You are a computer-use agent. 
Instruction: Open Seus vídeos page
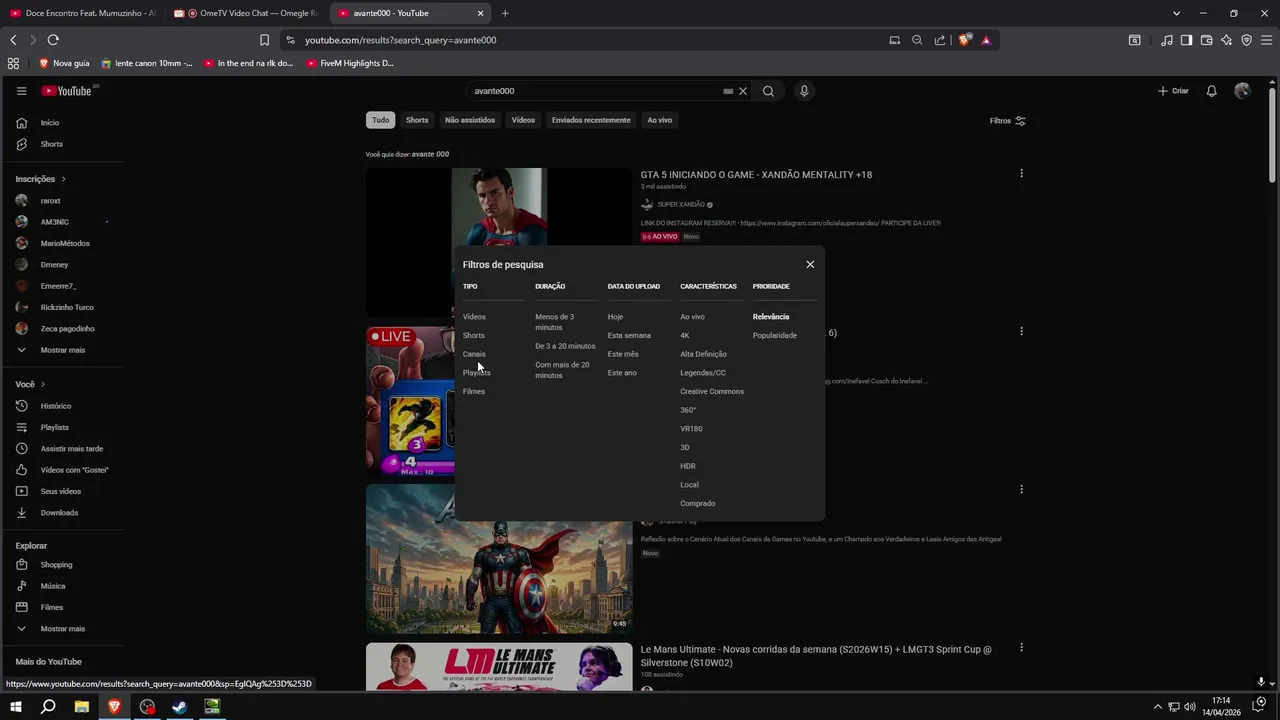point(62,491)
